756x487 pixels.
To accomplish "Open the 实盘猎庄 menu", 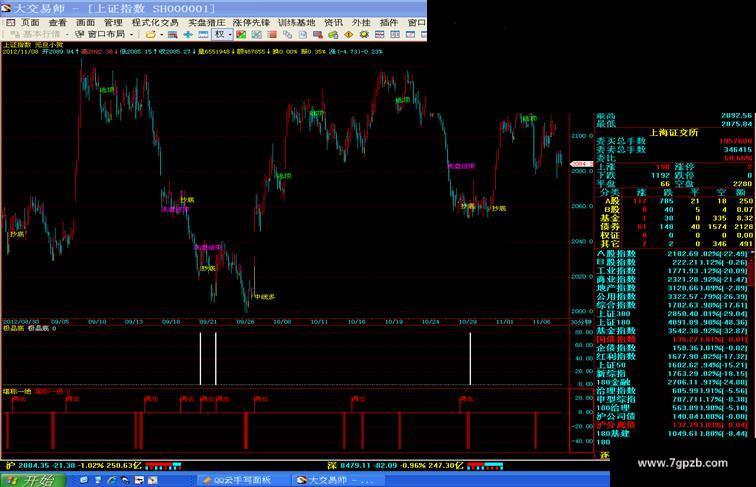I will [x=206, y=23].
